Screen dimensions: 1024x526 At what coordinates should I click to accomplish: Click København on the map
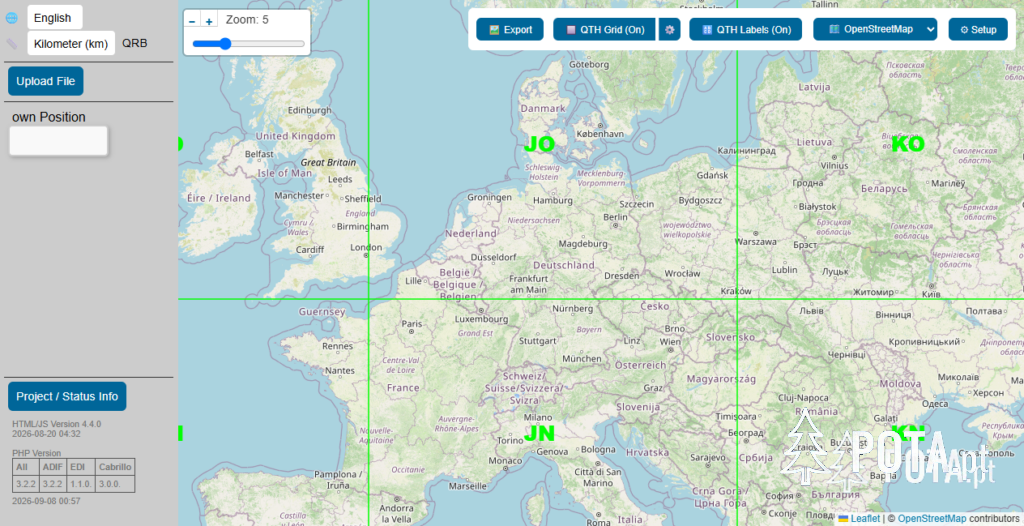click(600, 133)
